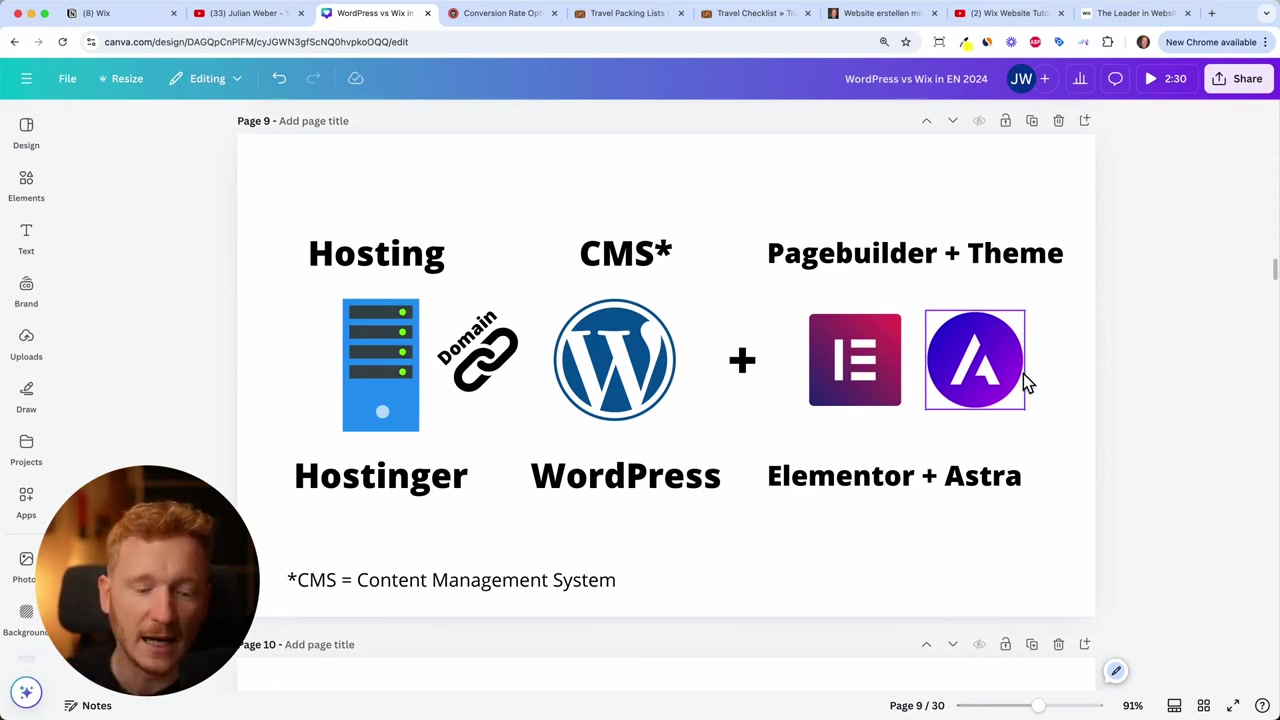Duplicate page 9
The image size is (1280, 720).
(1032, 121)
